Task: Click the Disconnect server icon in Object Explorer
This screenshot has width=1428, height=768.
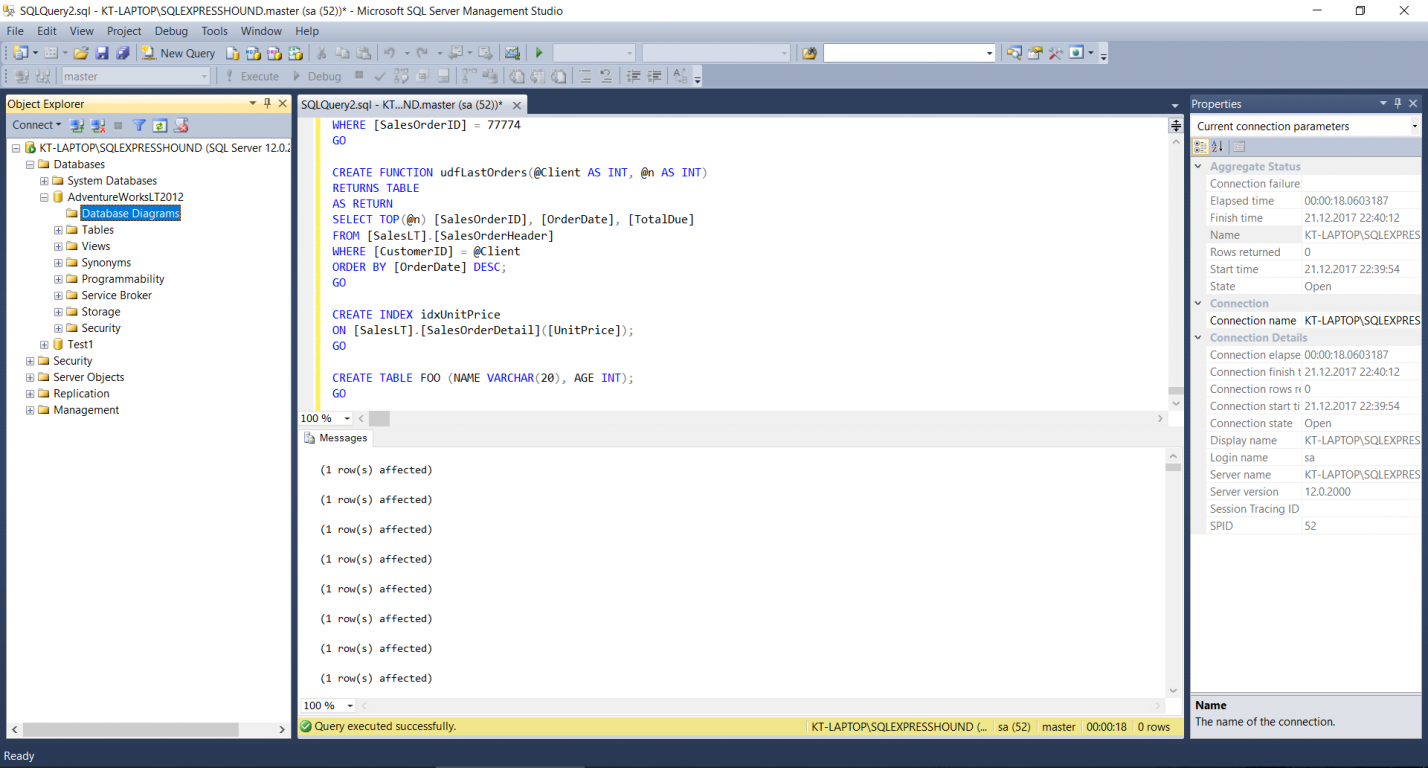Action: tap(98, 125)
